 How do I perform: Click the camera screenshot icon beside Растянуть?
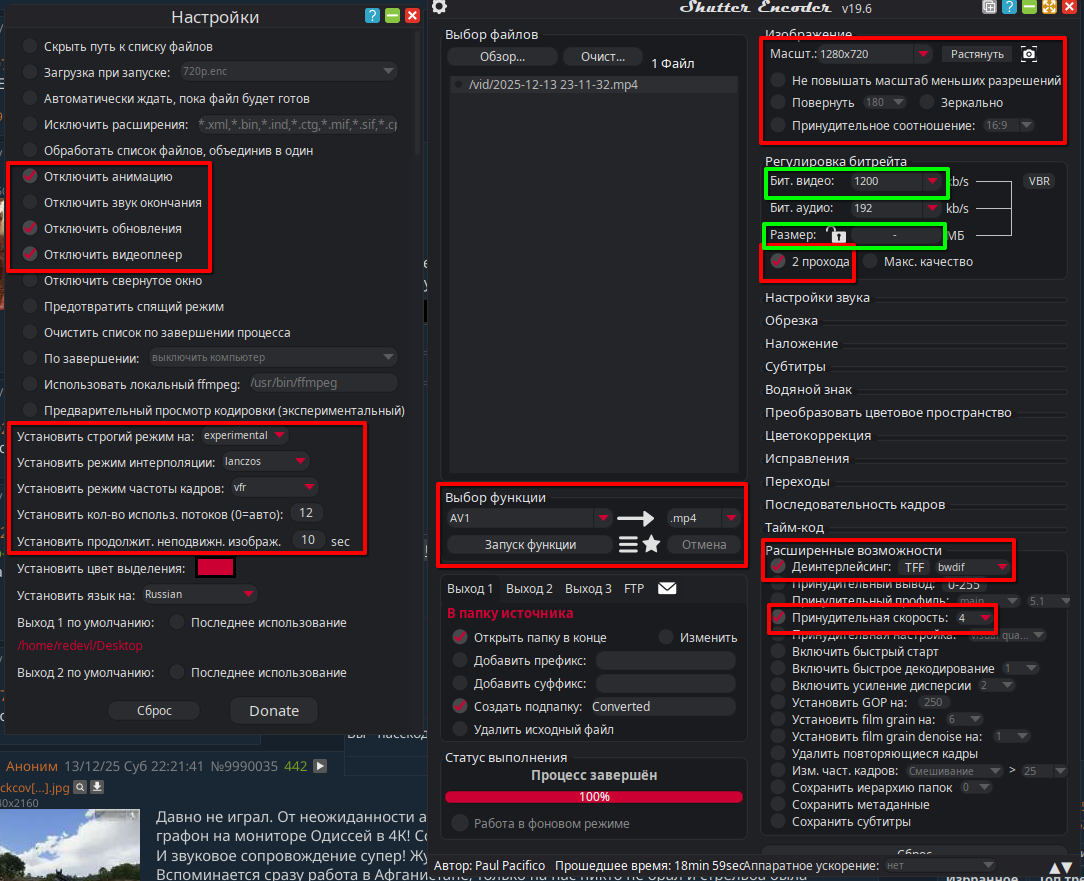coord(1029,54)
